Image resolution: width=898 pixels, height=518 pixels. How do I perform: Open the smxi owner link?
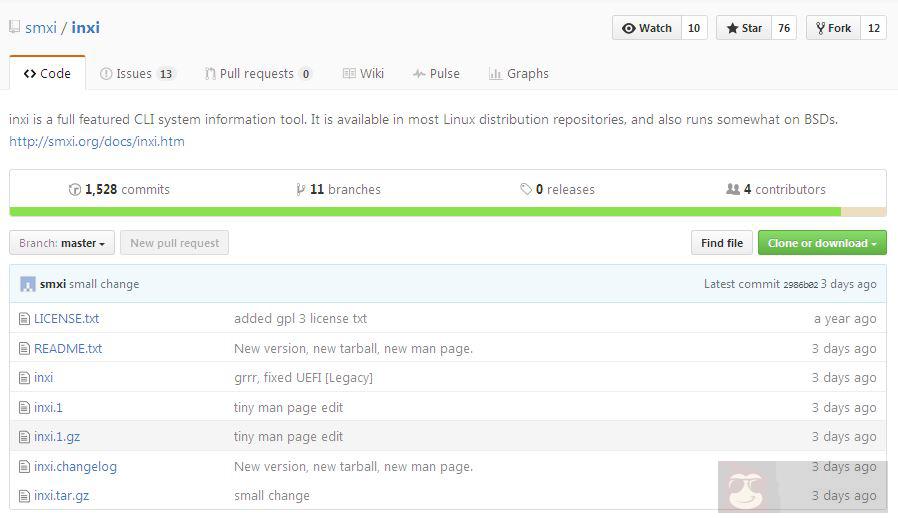click(41, 28)
